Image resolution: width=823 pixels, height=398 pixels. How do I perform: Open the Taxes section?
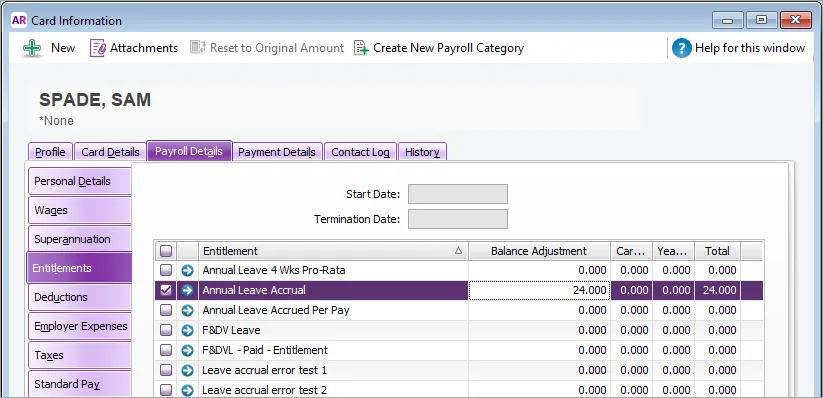coord(79,355)
